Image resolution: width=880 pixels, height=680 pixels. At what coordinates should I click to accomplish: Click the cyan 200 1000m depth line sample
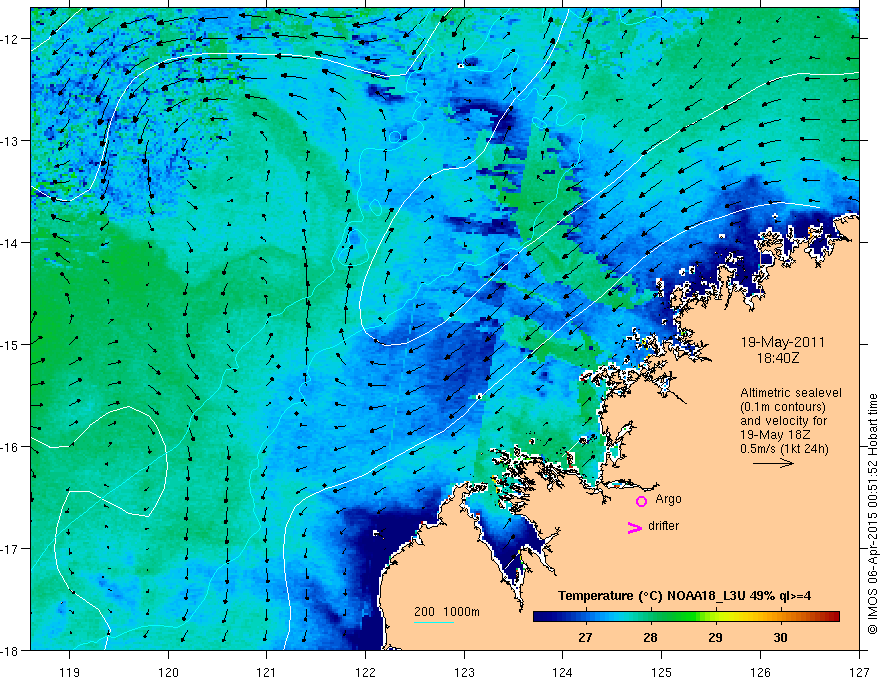[x=434, y=622]
